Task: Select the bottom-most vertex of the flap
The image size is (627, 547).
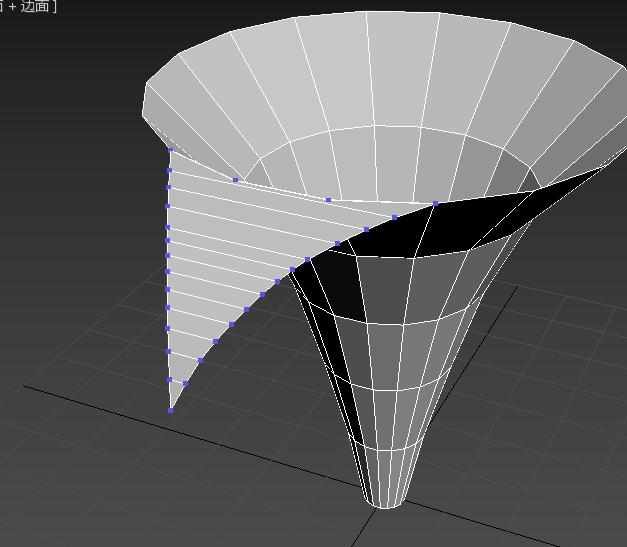Action: pos(171,410)
